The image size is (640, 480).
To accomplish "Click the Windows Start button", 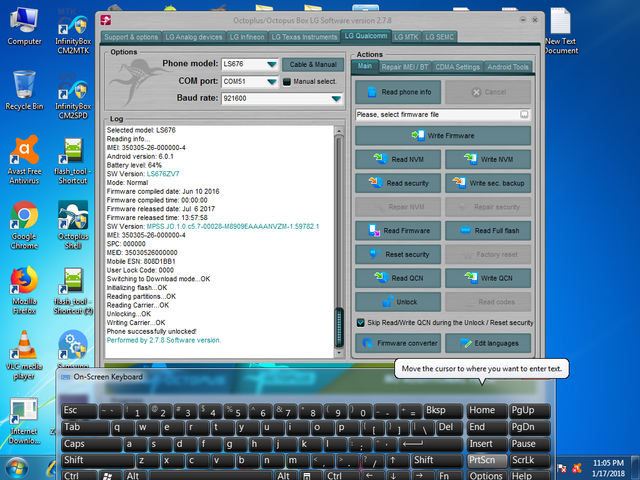I will click(x=16, y=468).
